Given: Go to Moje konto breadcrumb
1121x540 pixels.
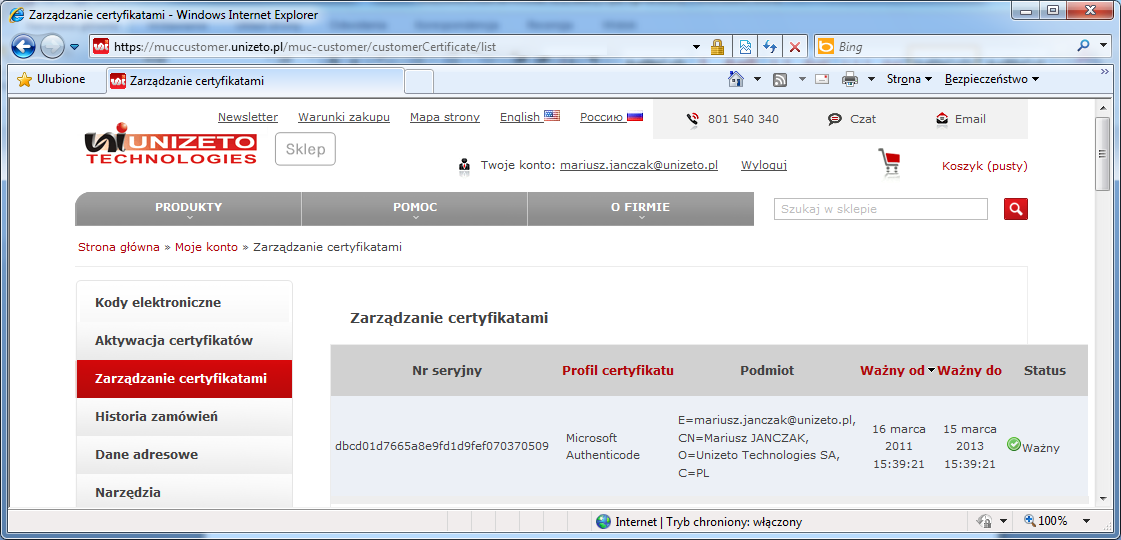Looking at the screenshot, I should coord(207,247).
